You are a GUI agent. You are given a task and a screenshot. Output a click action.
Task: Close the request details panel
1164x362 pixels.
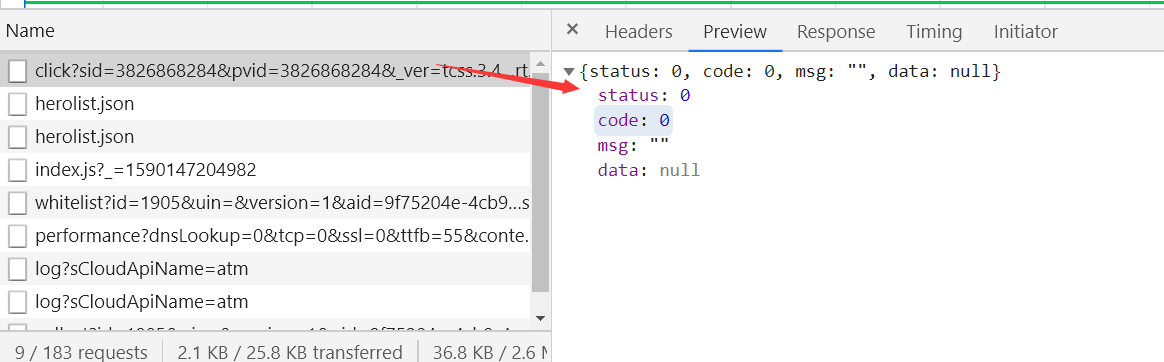572,30
